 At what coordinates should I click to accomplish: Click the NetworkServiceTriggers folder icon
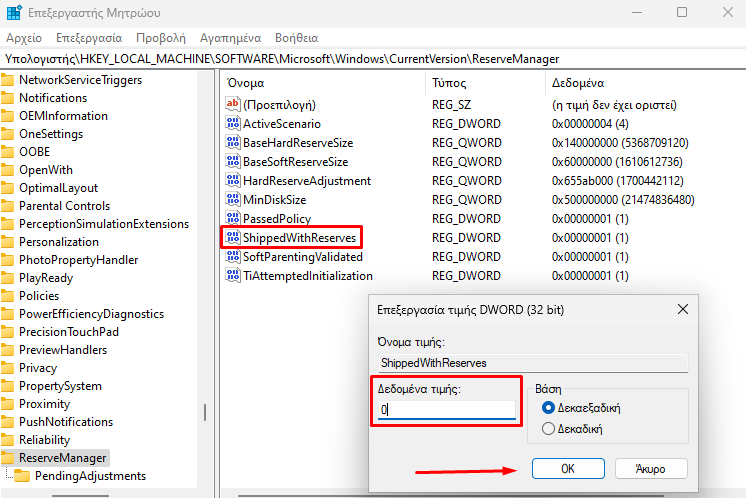click(7, 80)
